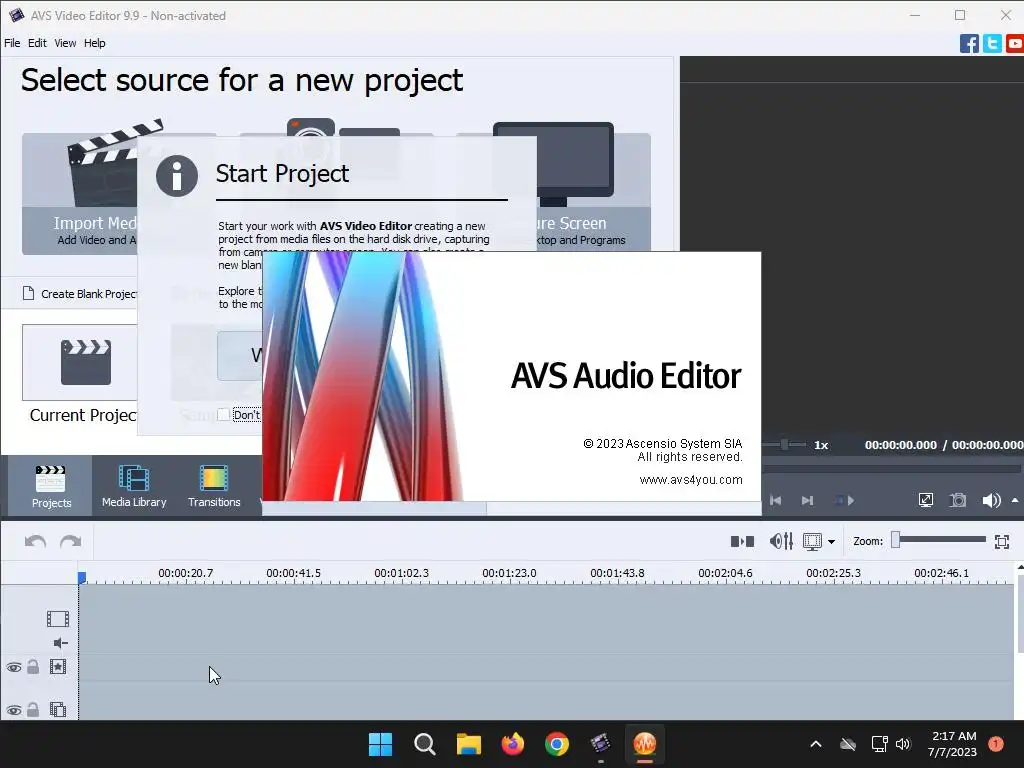The height and width of the screenshot is (768, 1024).
Task: Open Windows taskbar Search
Action: [x=424, y=744]
